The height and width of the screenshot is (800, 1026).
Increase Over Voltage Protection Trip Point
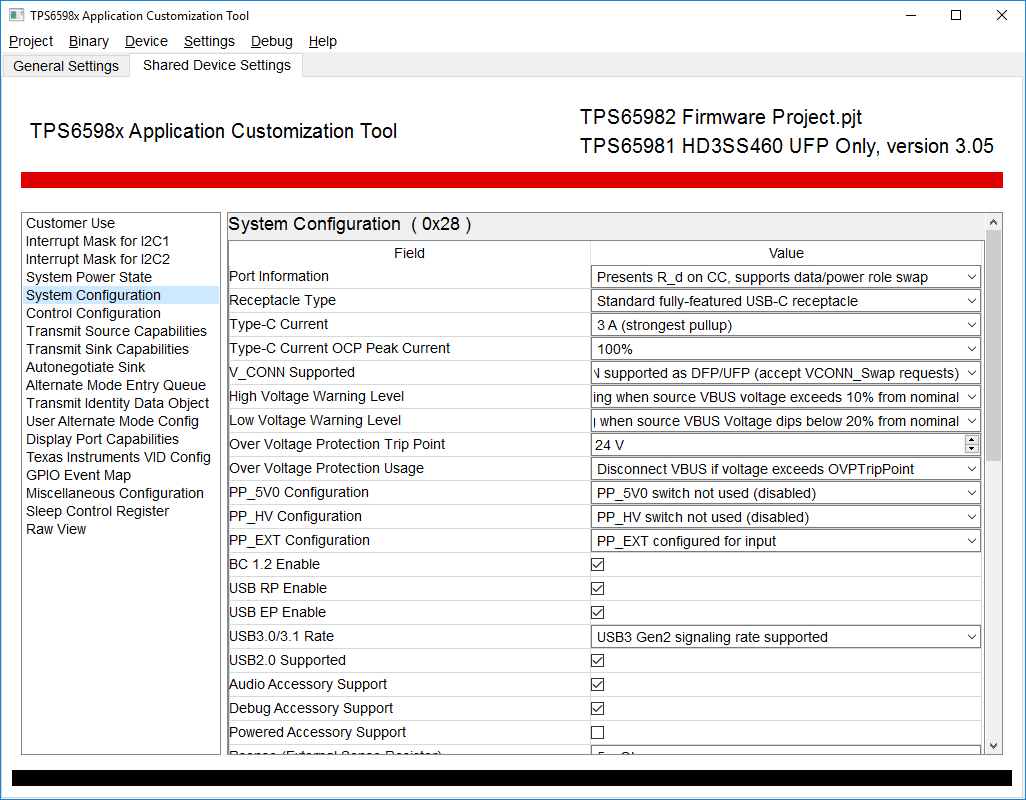point(972,440)
